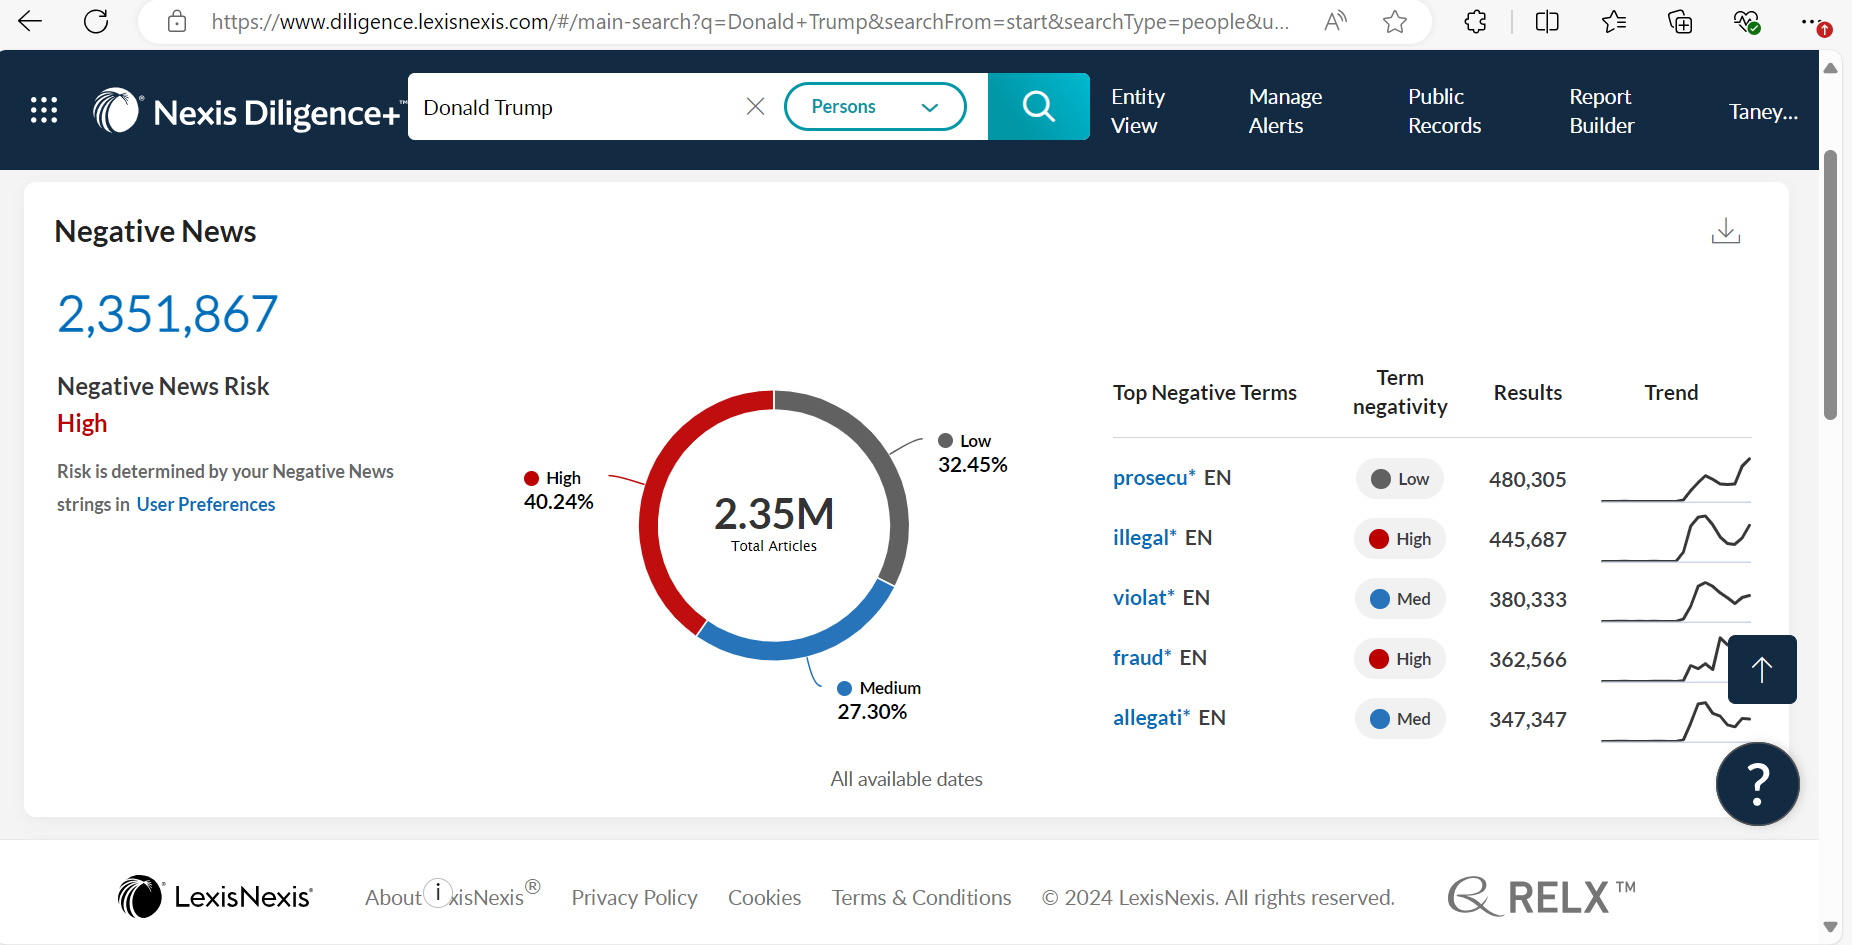This screenshot has width=1852, height=945.
Task: Click the 445,687 results count
Action: pos(1527,539)
